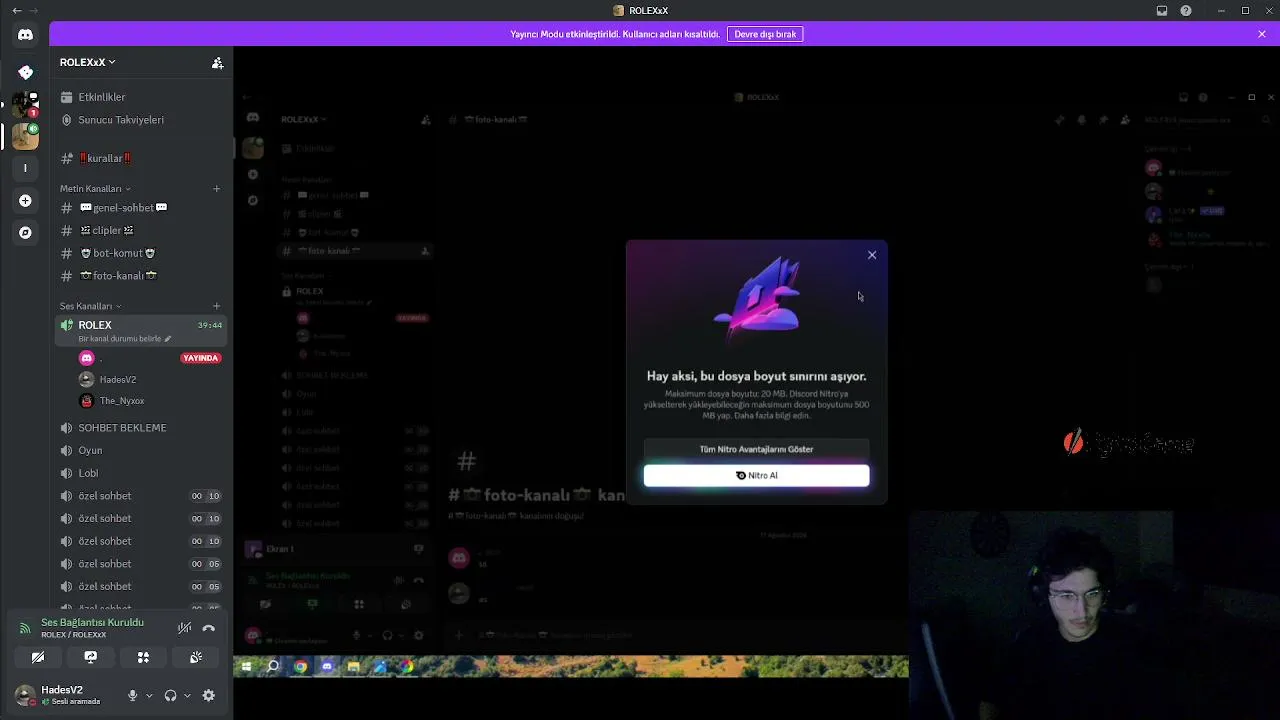Click Nitro Al button in stream

[x=757, y=476]
